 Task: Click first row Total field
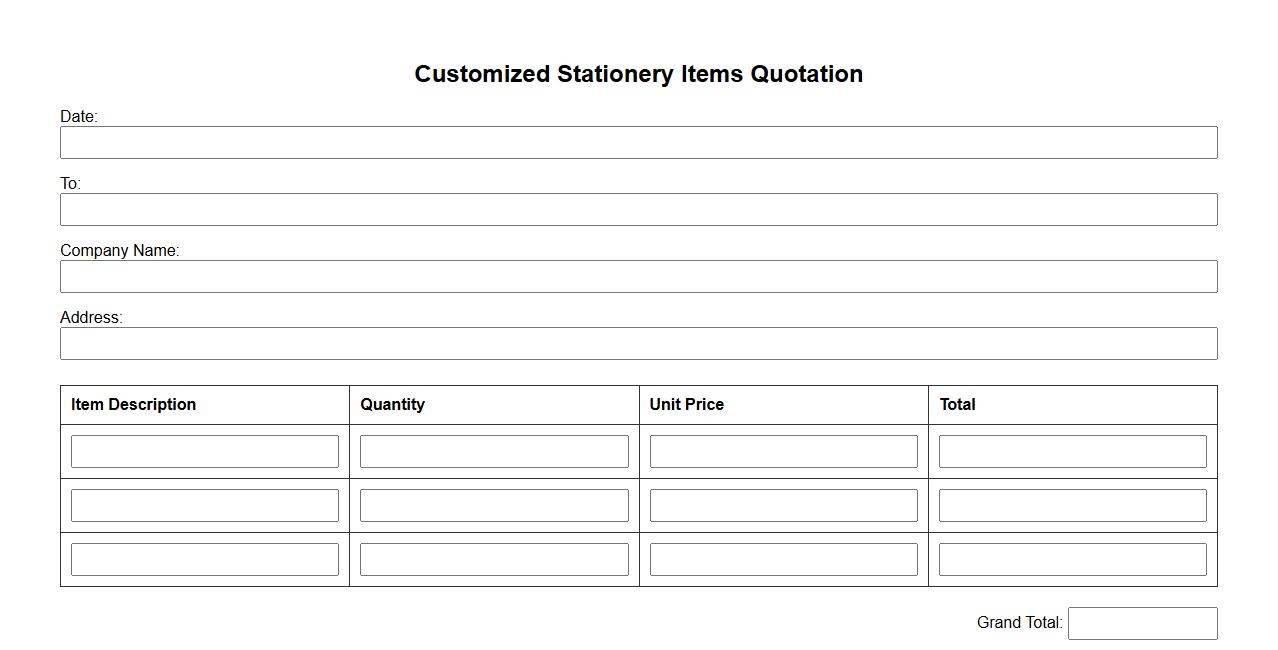click(1072, 451)
